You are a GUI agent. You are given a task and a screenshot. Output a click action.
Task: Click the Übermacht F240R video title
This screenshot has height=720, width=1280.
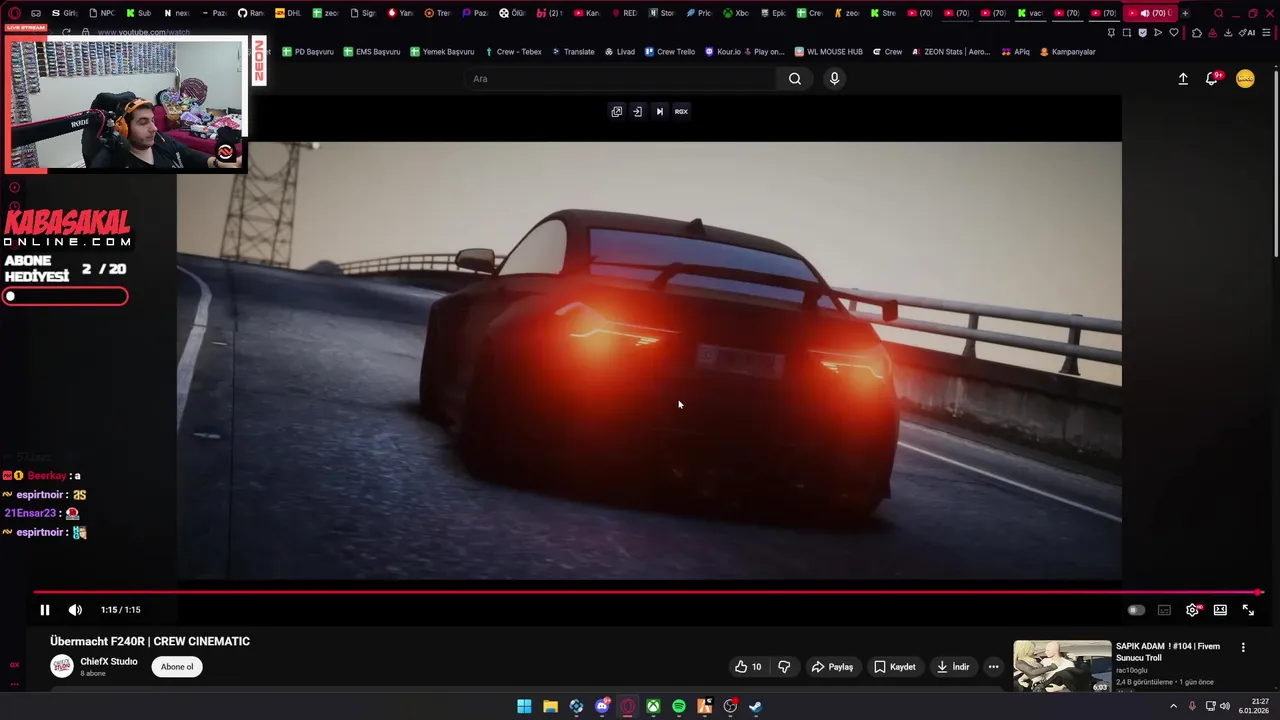150,641
